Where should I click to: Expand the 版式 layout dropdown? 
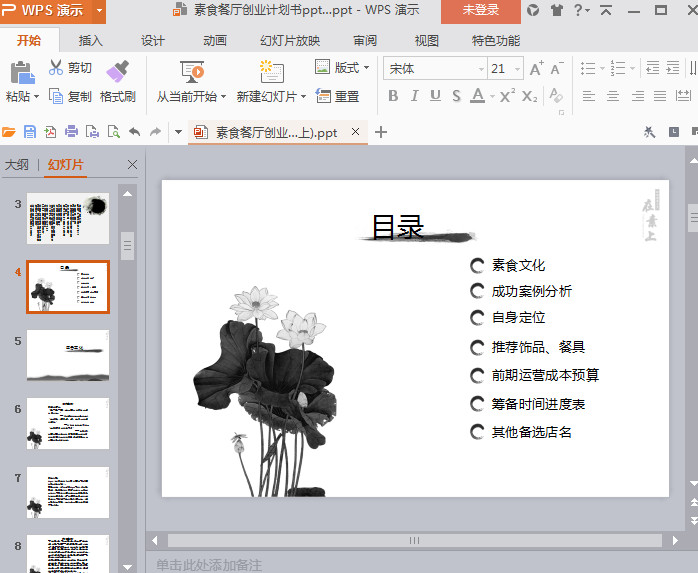click(366, 68)
